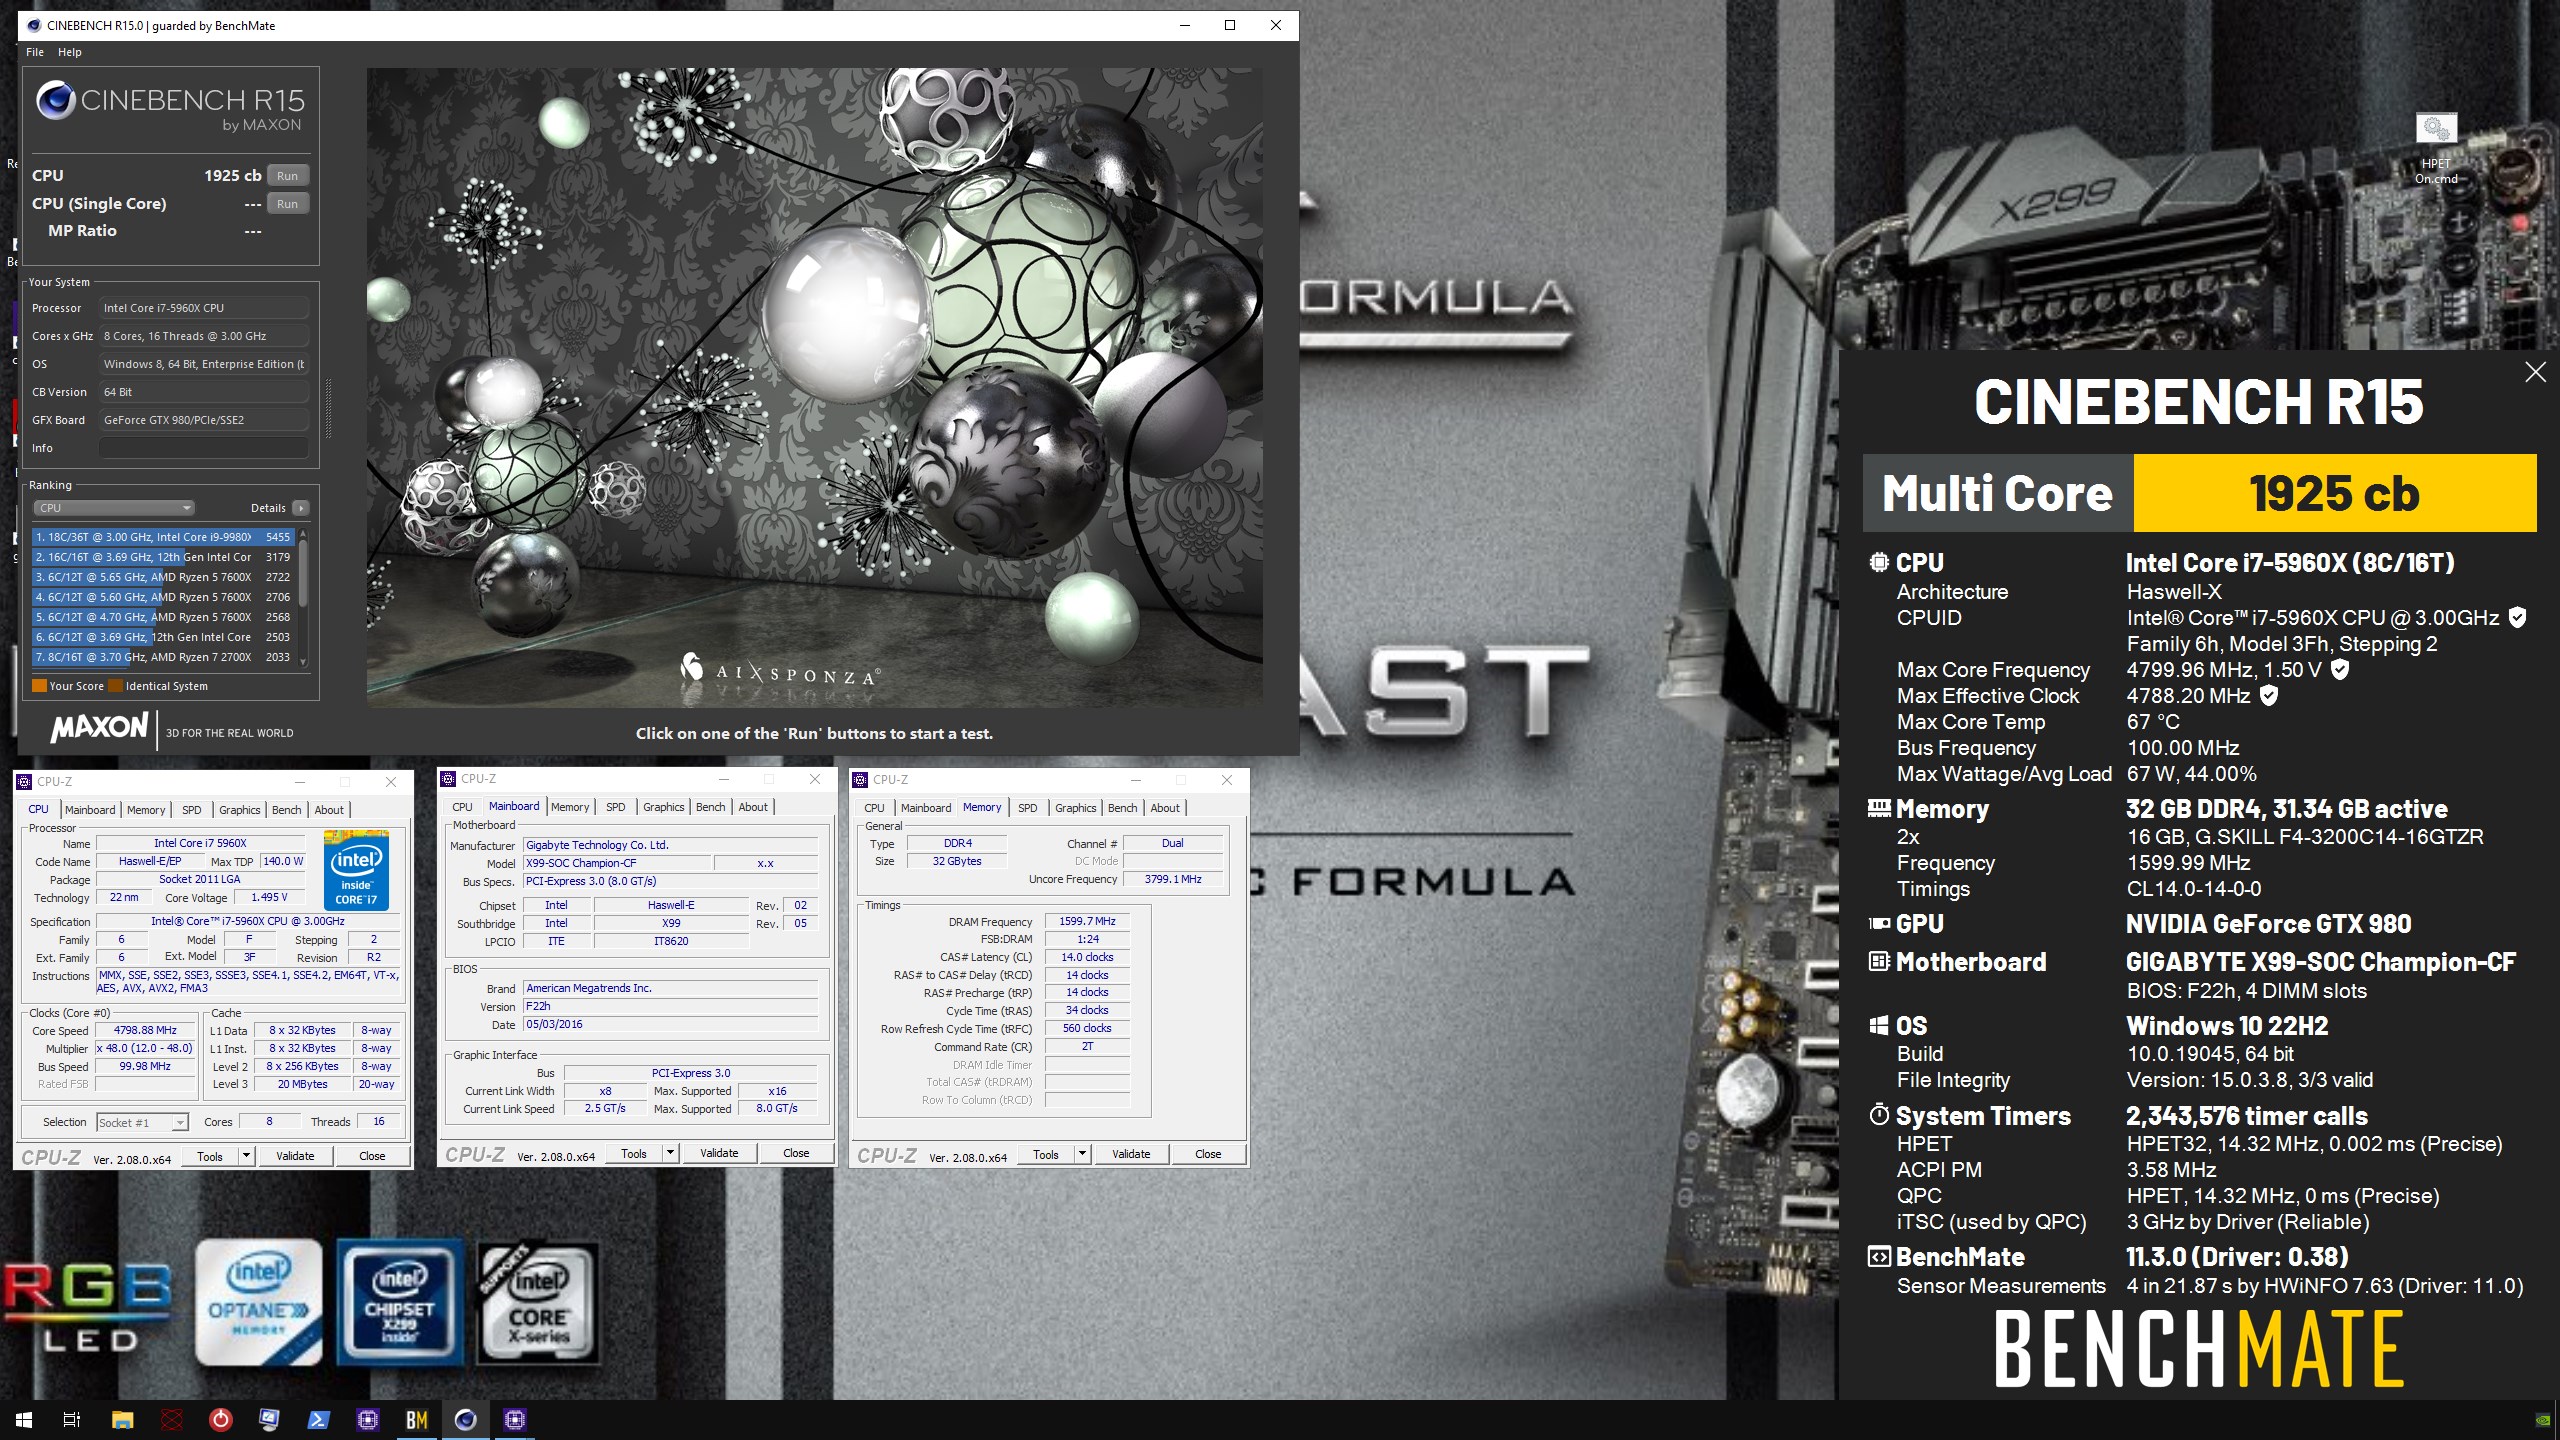Click the Cinebench R15 sphere logo
This screenshot has width=2560, height=1440.
tap(56, 100)
